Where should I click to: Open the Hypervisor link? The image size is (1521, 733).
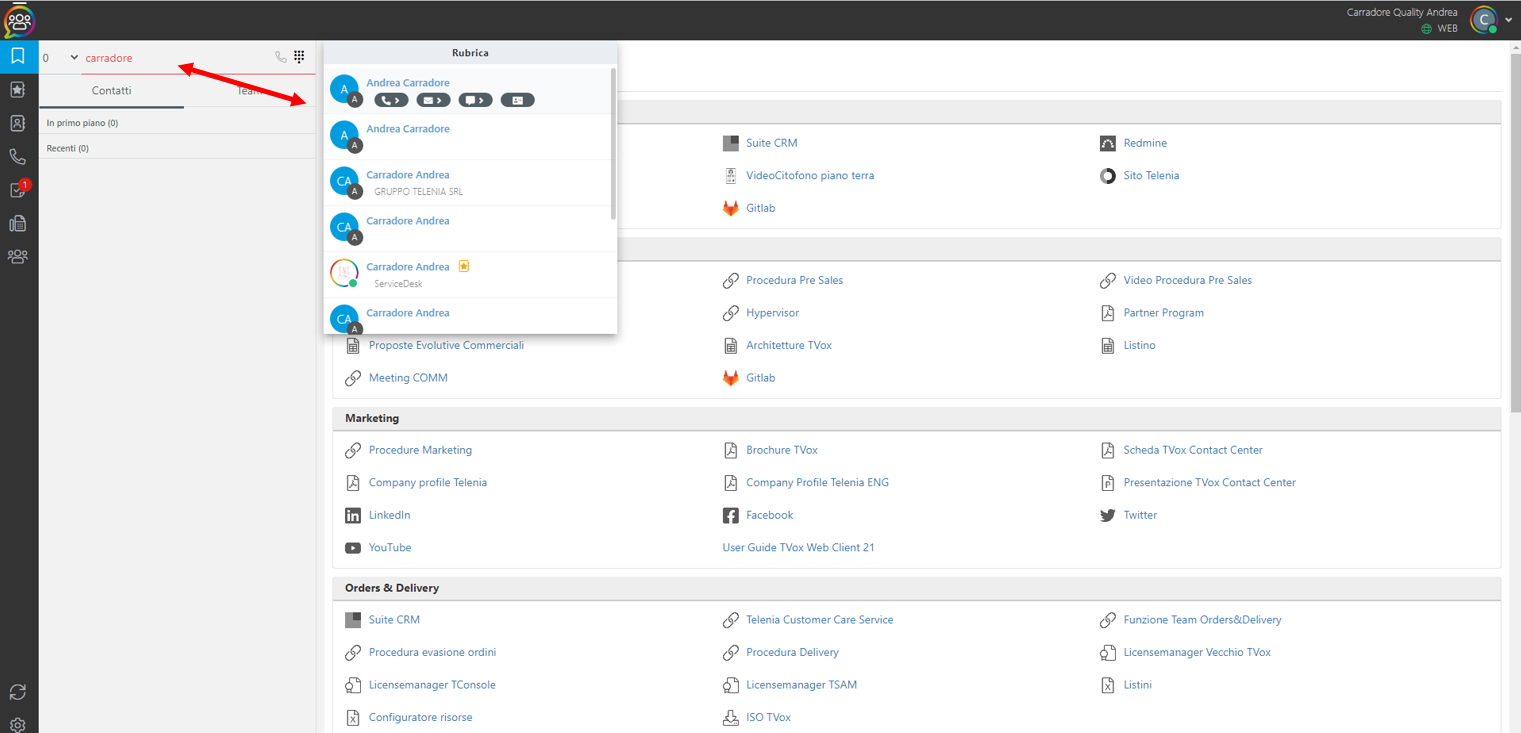(x=772, y=313)
